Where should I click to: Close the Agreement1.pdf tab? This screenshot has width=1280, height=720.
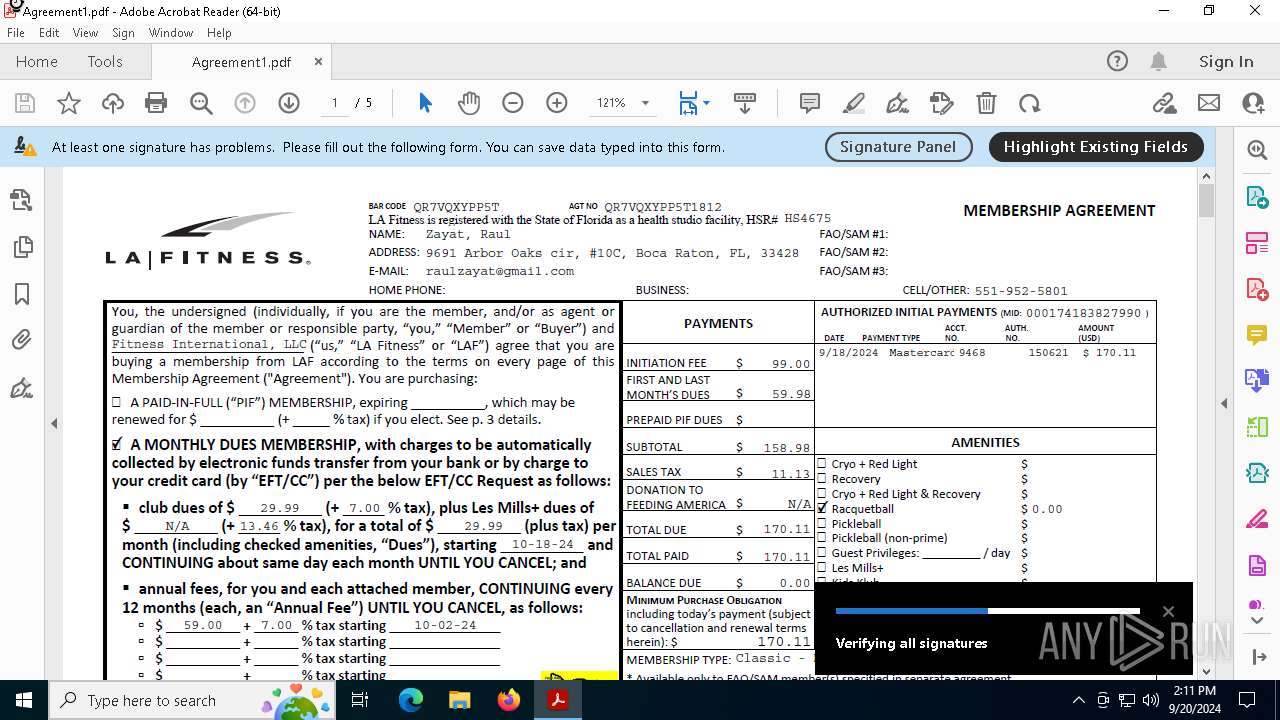pos(318,61)
